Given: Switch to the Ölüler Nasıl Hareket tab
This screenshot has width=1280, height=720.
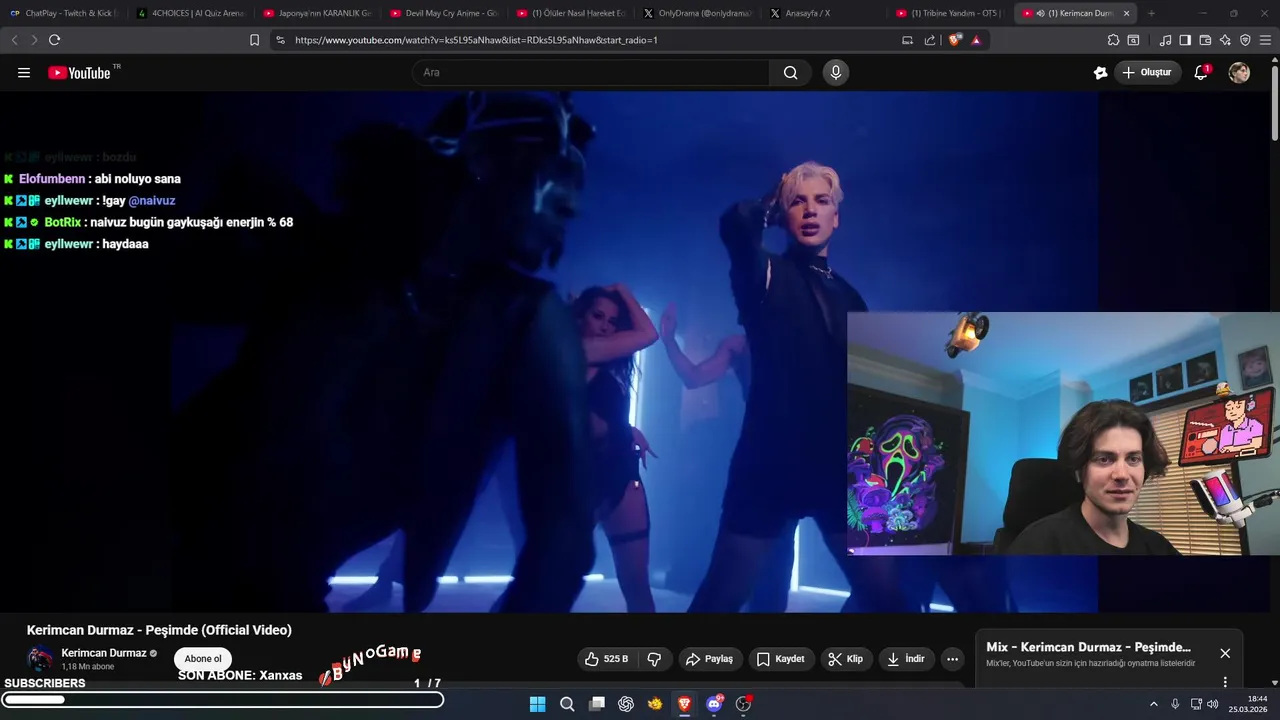Looking at the screenshot, I should (x=570, y=13).
